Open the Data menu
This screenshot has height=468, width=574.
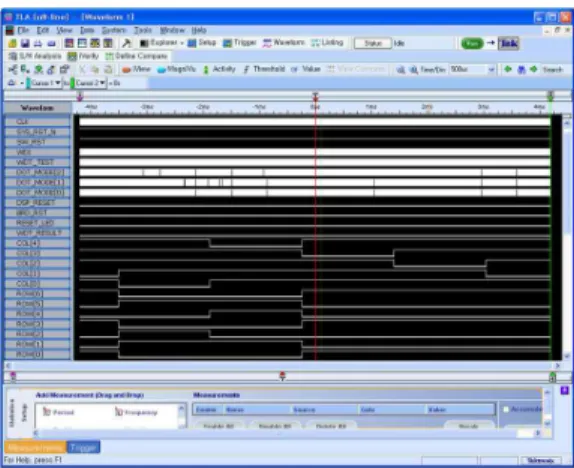87,30
